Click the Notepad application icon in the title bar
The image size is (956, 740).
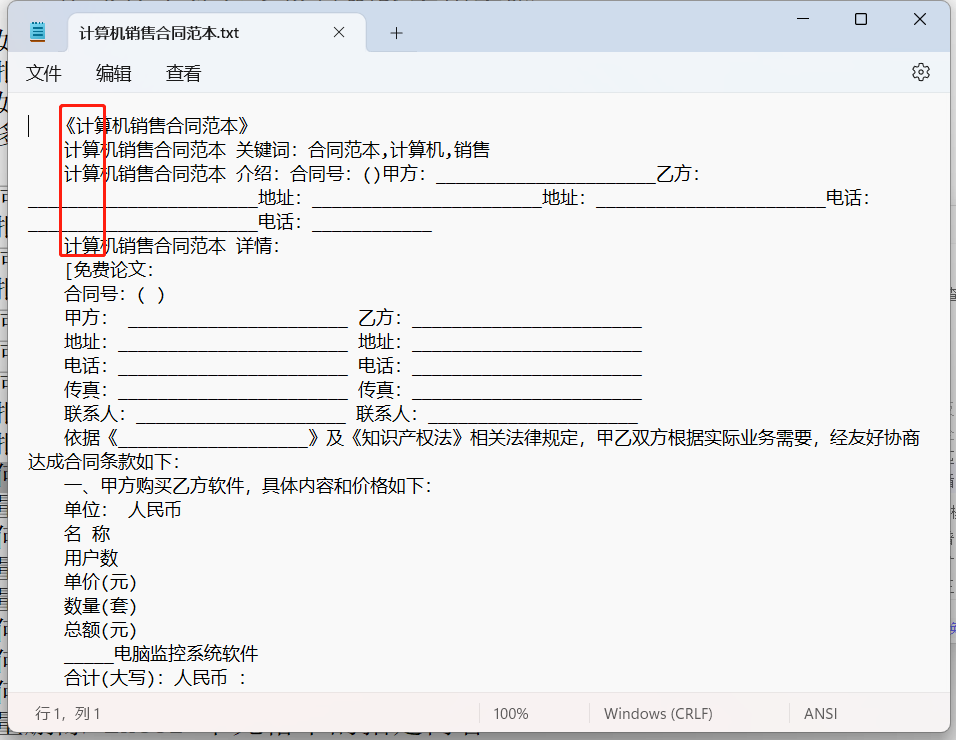(37, 30)
